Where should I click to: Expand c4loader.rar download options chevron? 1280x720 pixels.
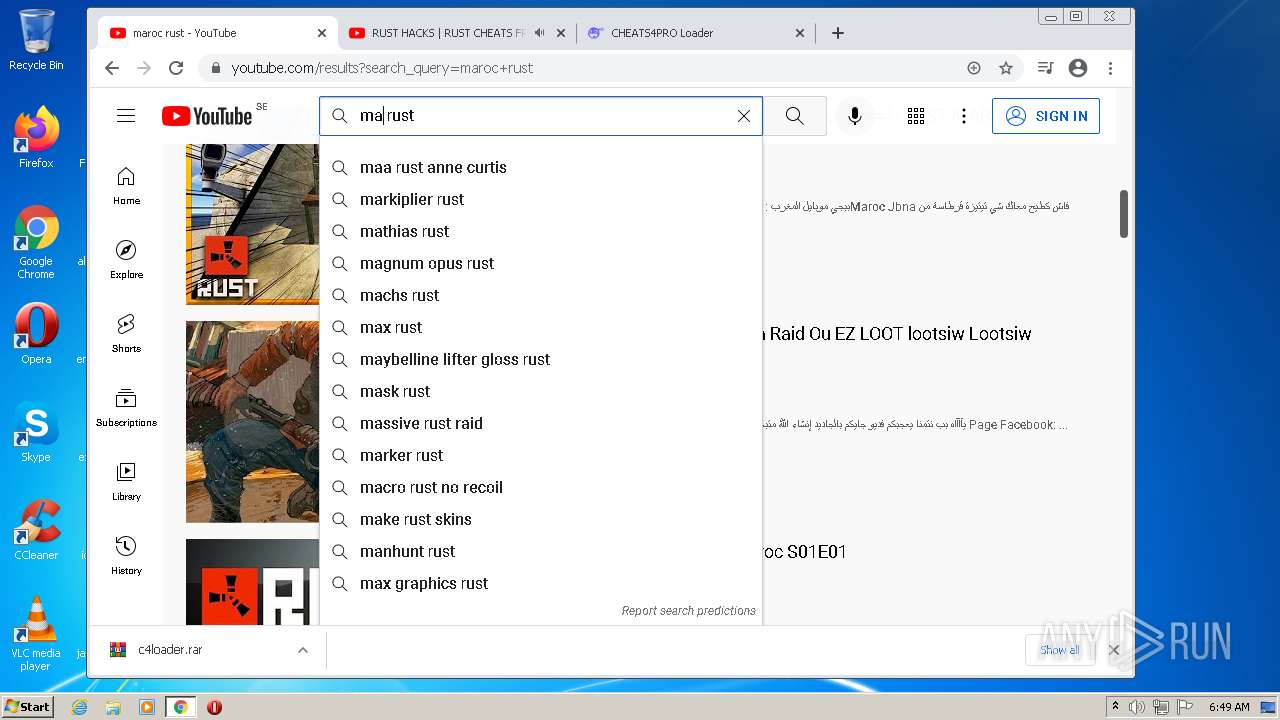tap(302, 650)
